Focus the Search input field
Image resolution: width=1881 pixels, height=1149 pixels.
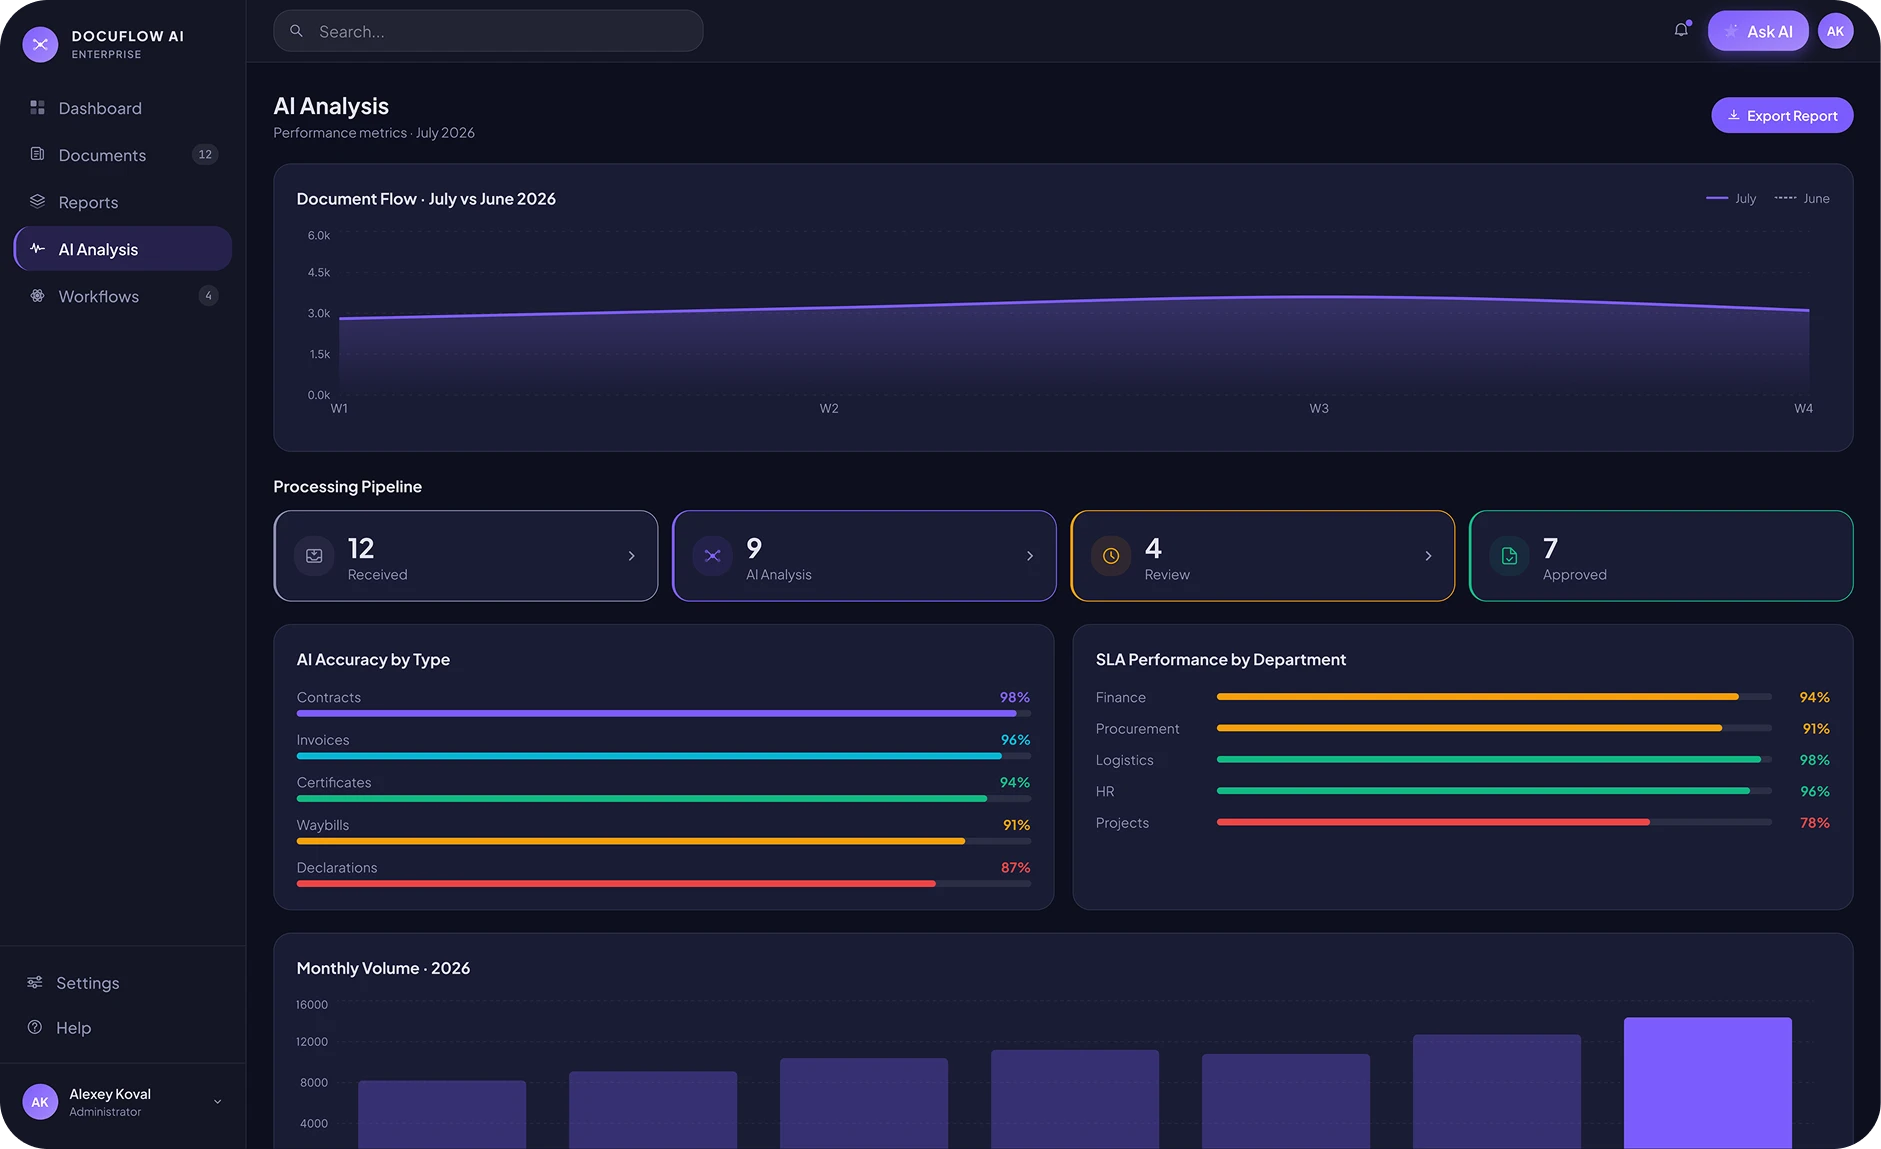(x=488, y=31)
